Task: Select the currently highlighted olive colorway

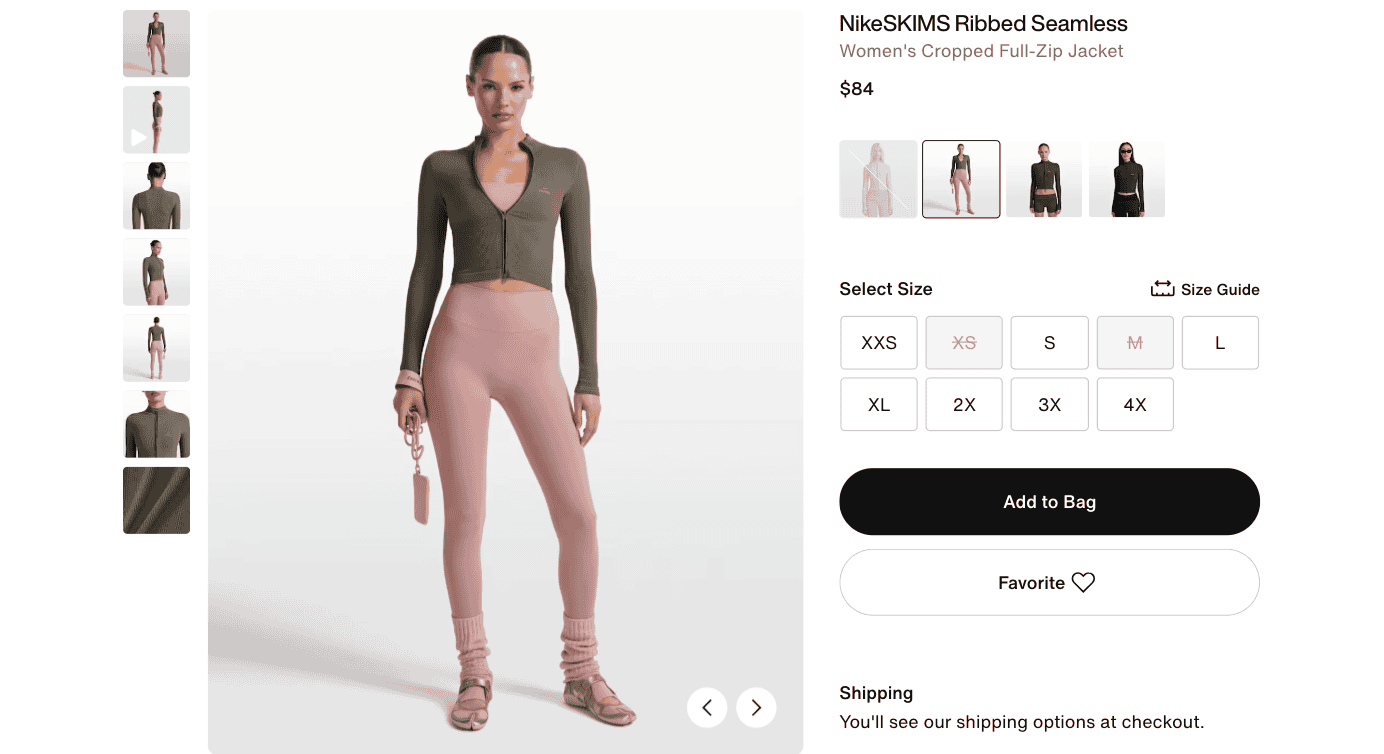Action: [961, 179]
